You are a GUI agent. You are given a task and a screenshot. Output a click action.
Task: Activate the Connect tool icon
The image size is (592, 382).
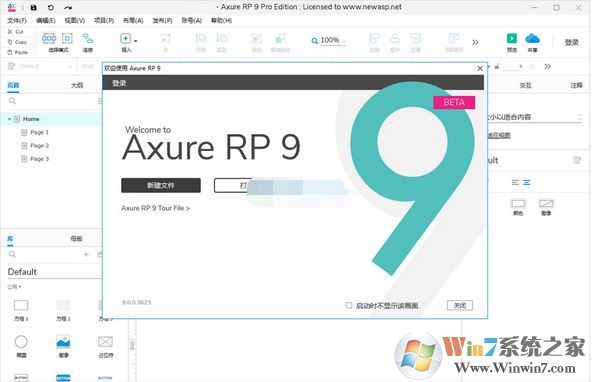point(88,38)
